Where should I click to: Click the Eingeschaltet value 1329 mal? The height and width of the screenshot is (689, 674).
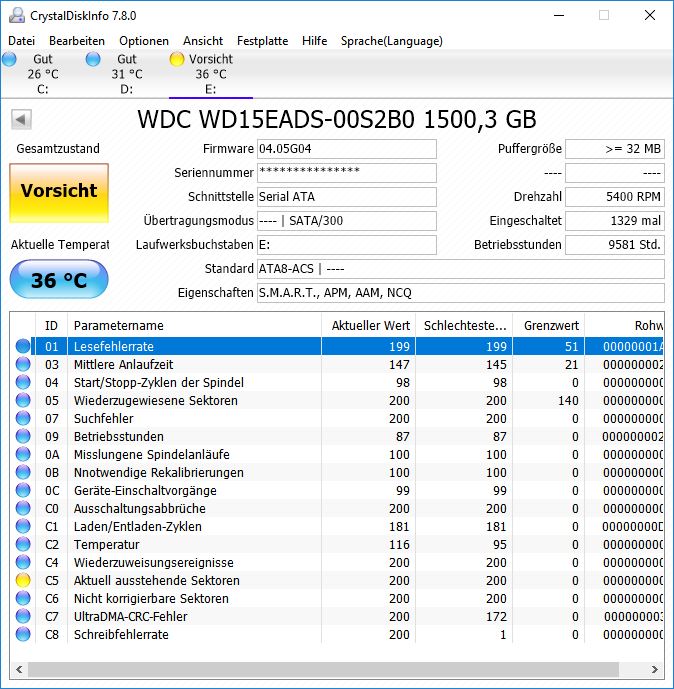pos(615,221)
